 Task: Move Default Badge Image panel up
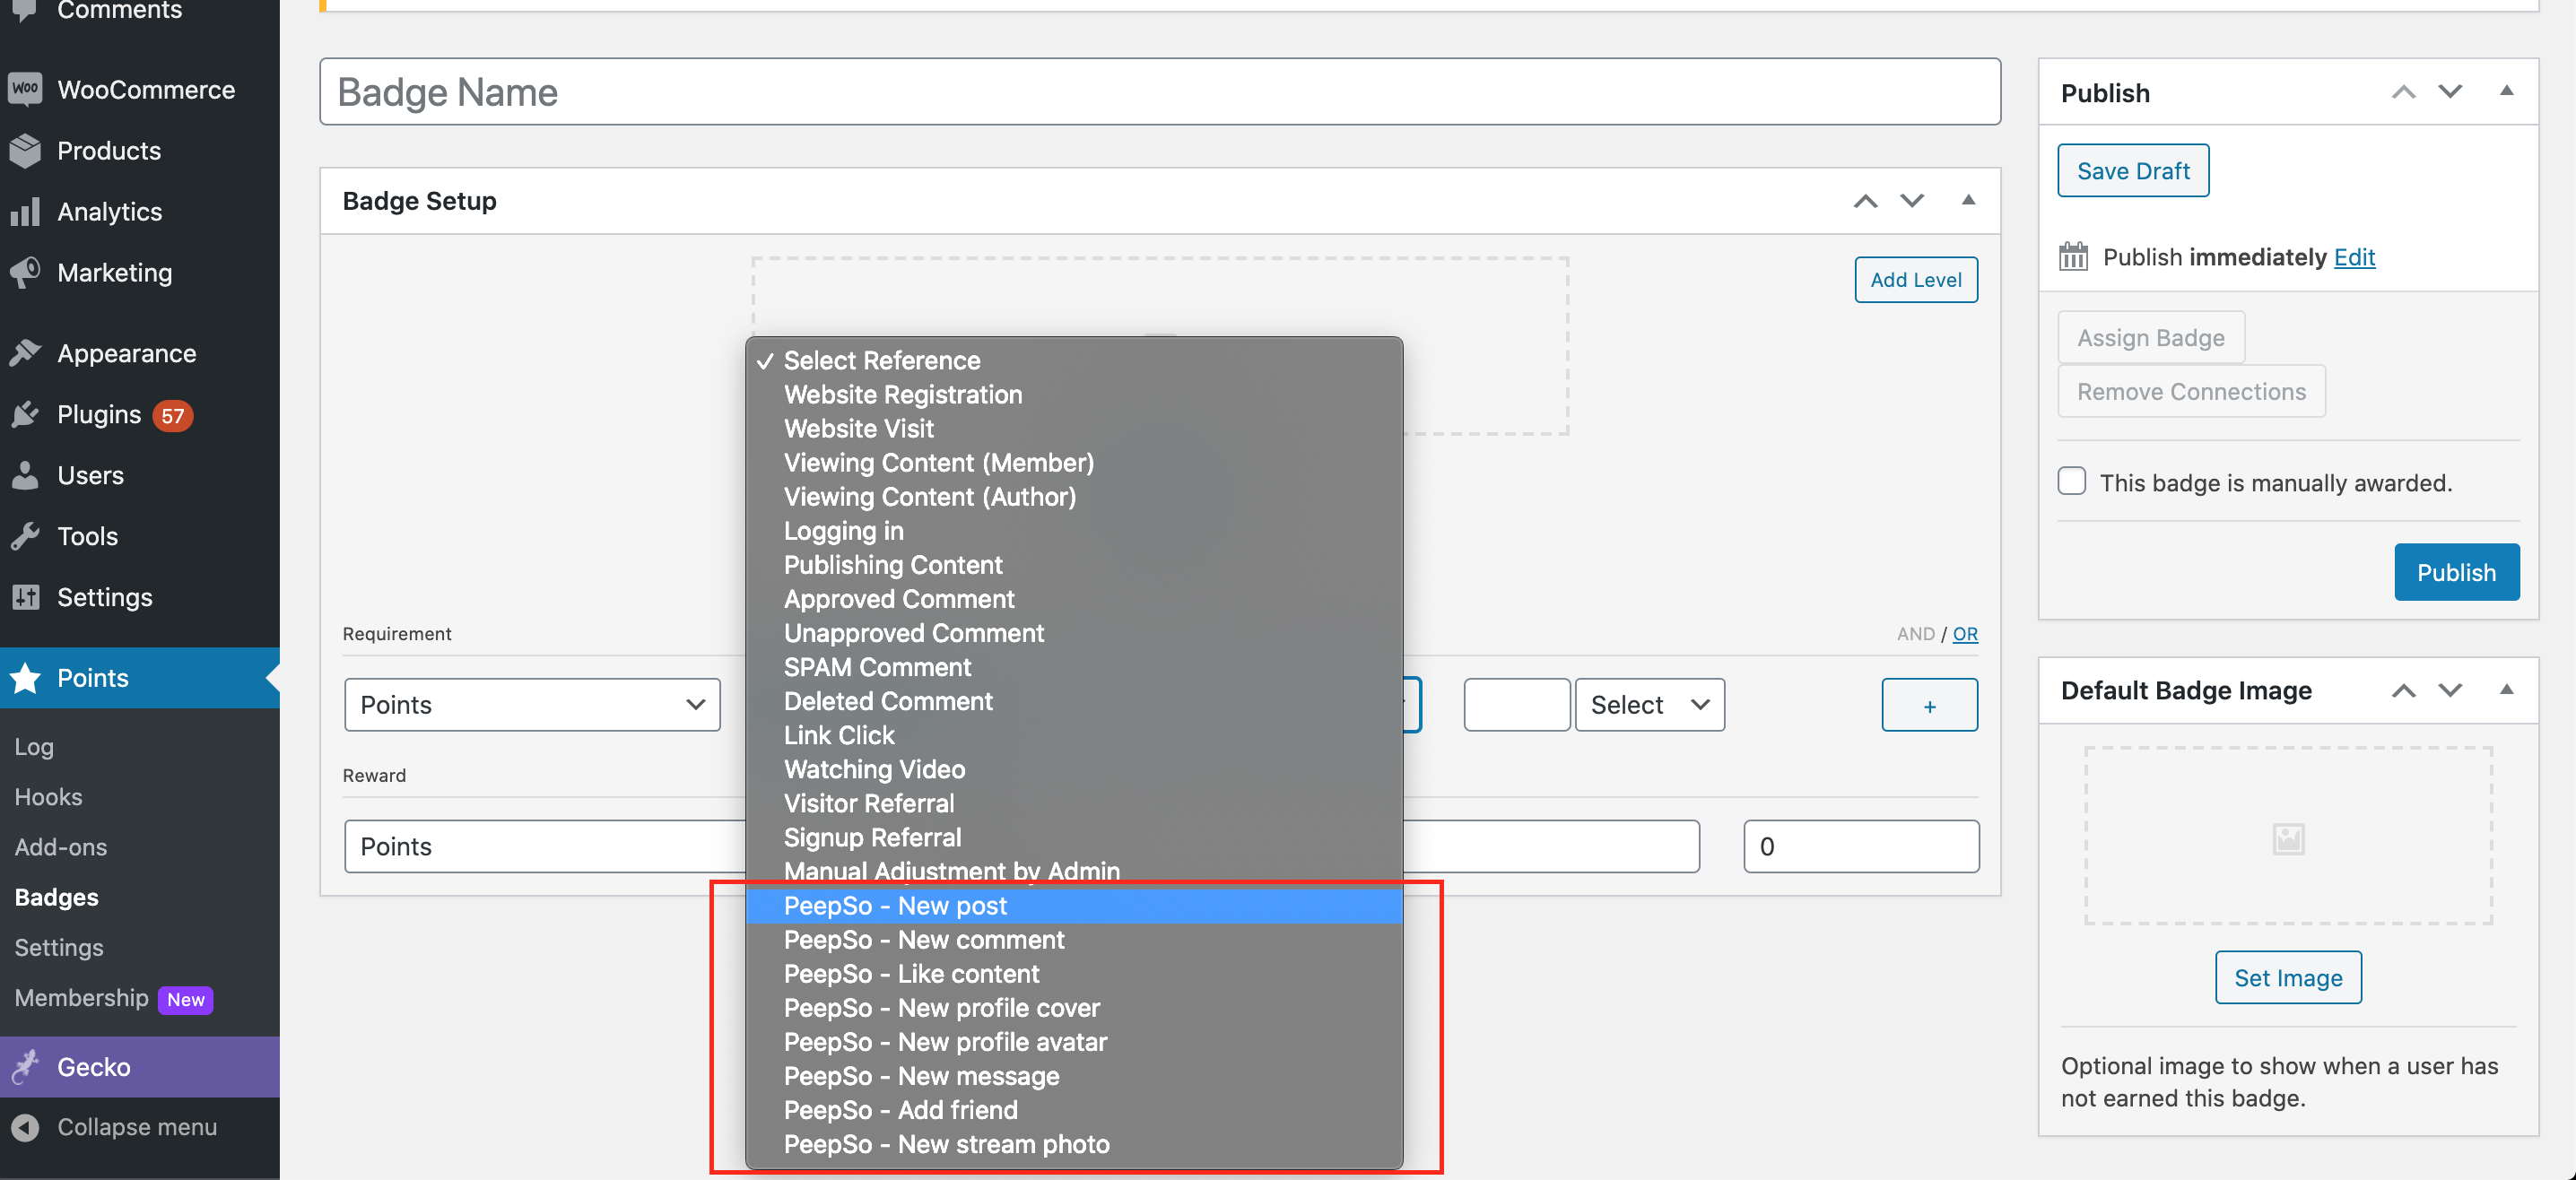point(2403,690)
